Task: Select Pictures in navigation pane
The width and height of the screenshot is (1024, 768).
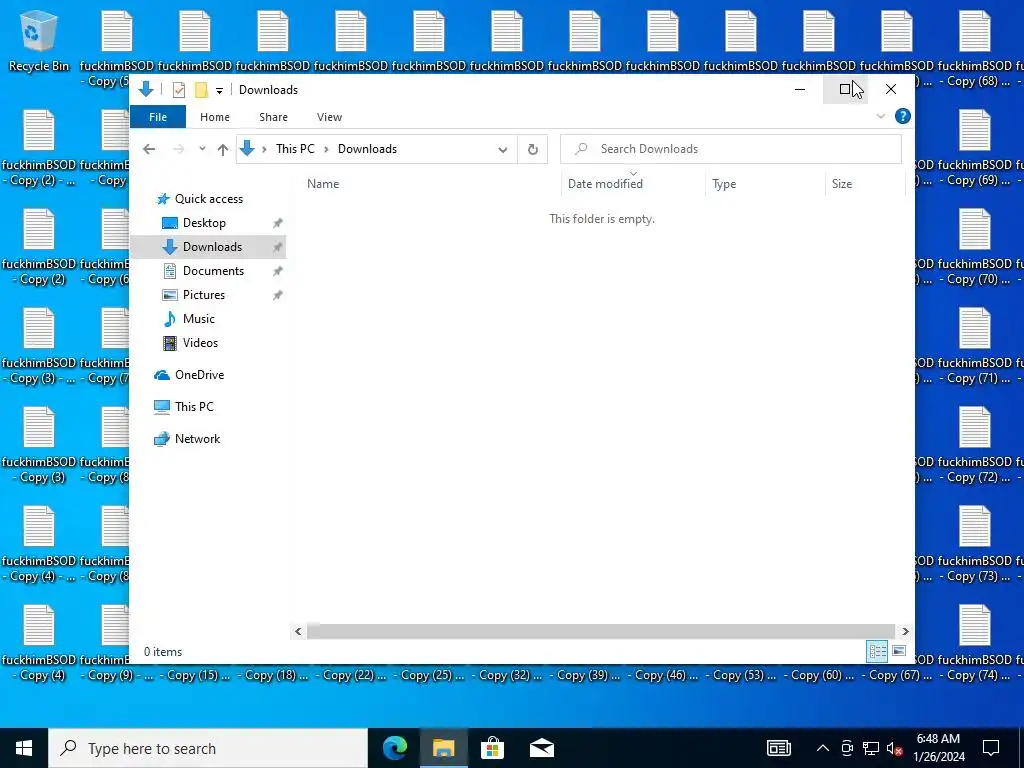Action: 204,295
